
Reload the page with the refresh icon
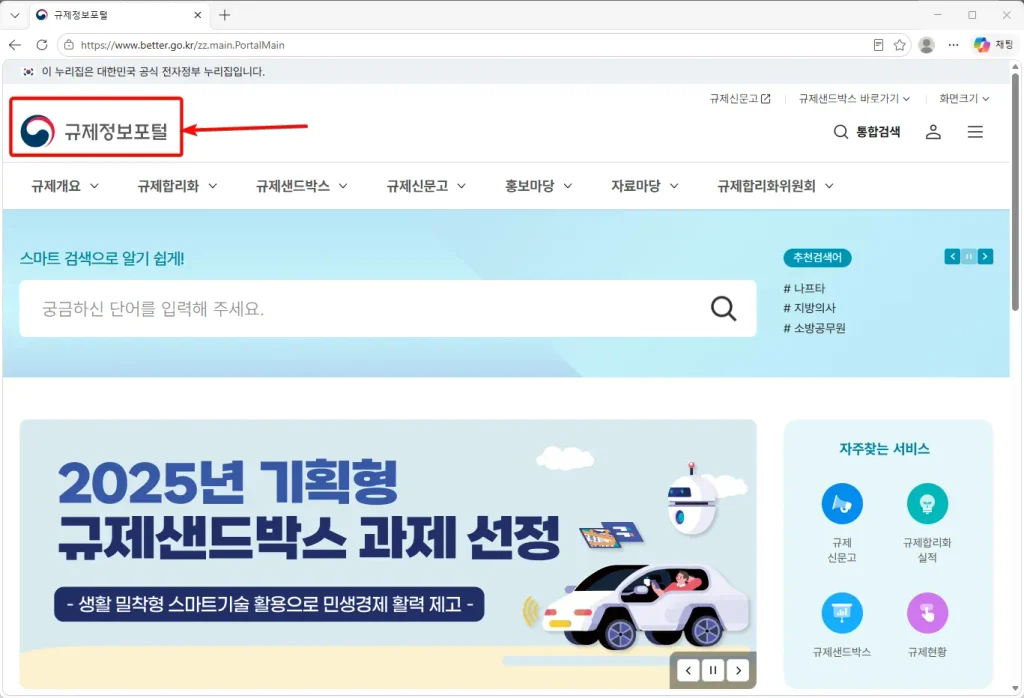42,45
